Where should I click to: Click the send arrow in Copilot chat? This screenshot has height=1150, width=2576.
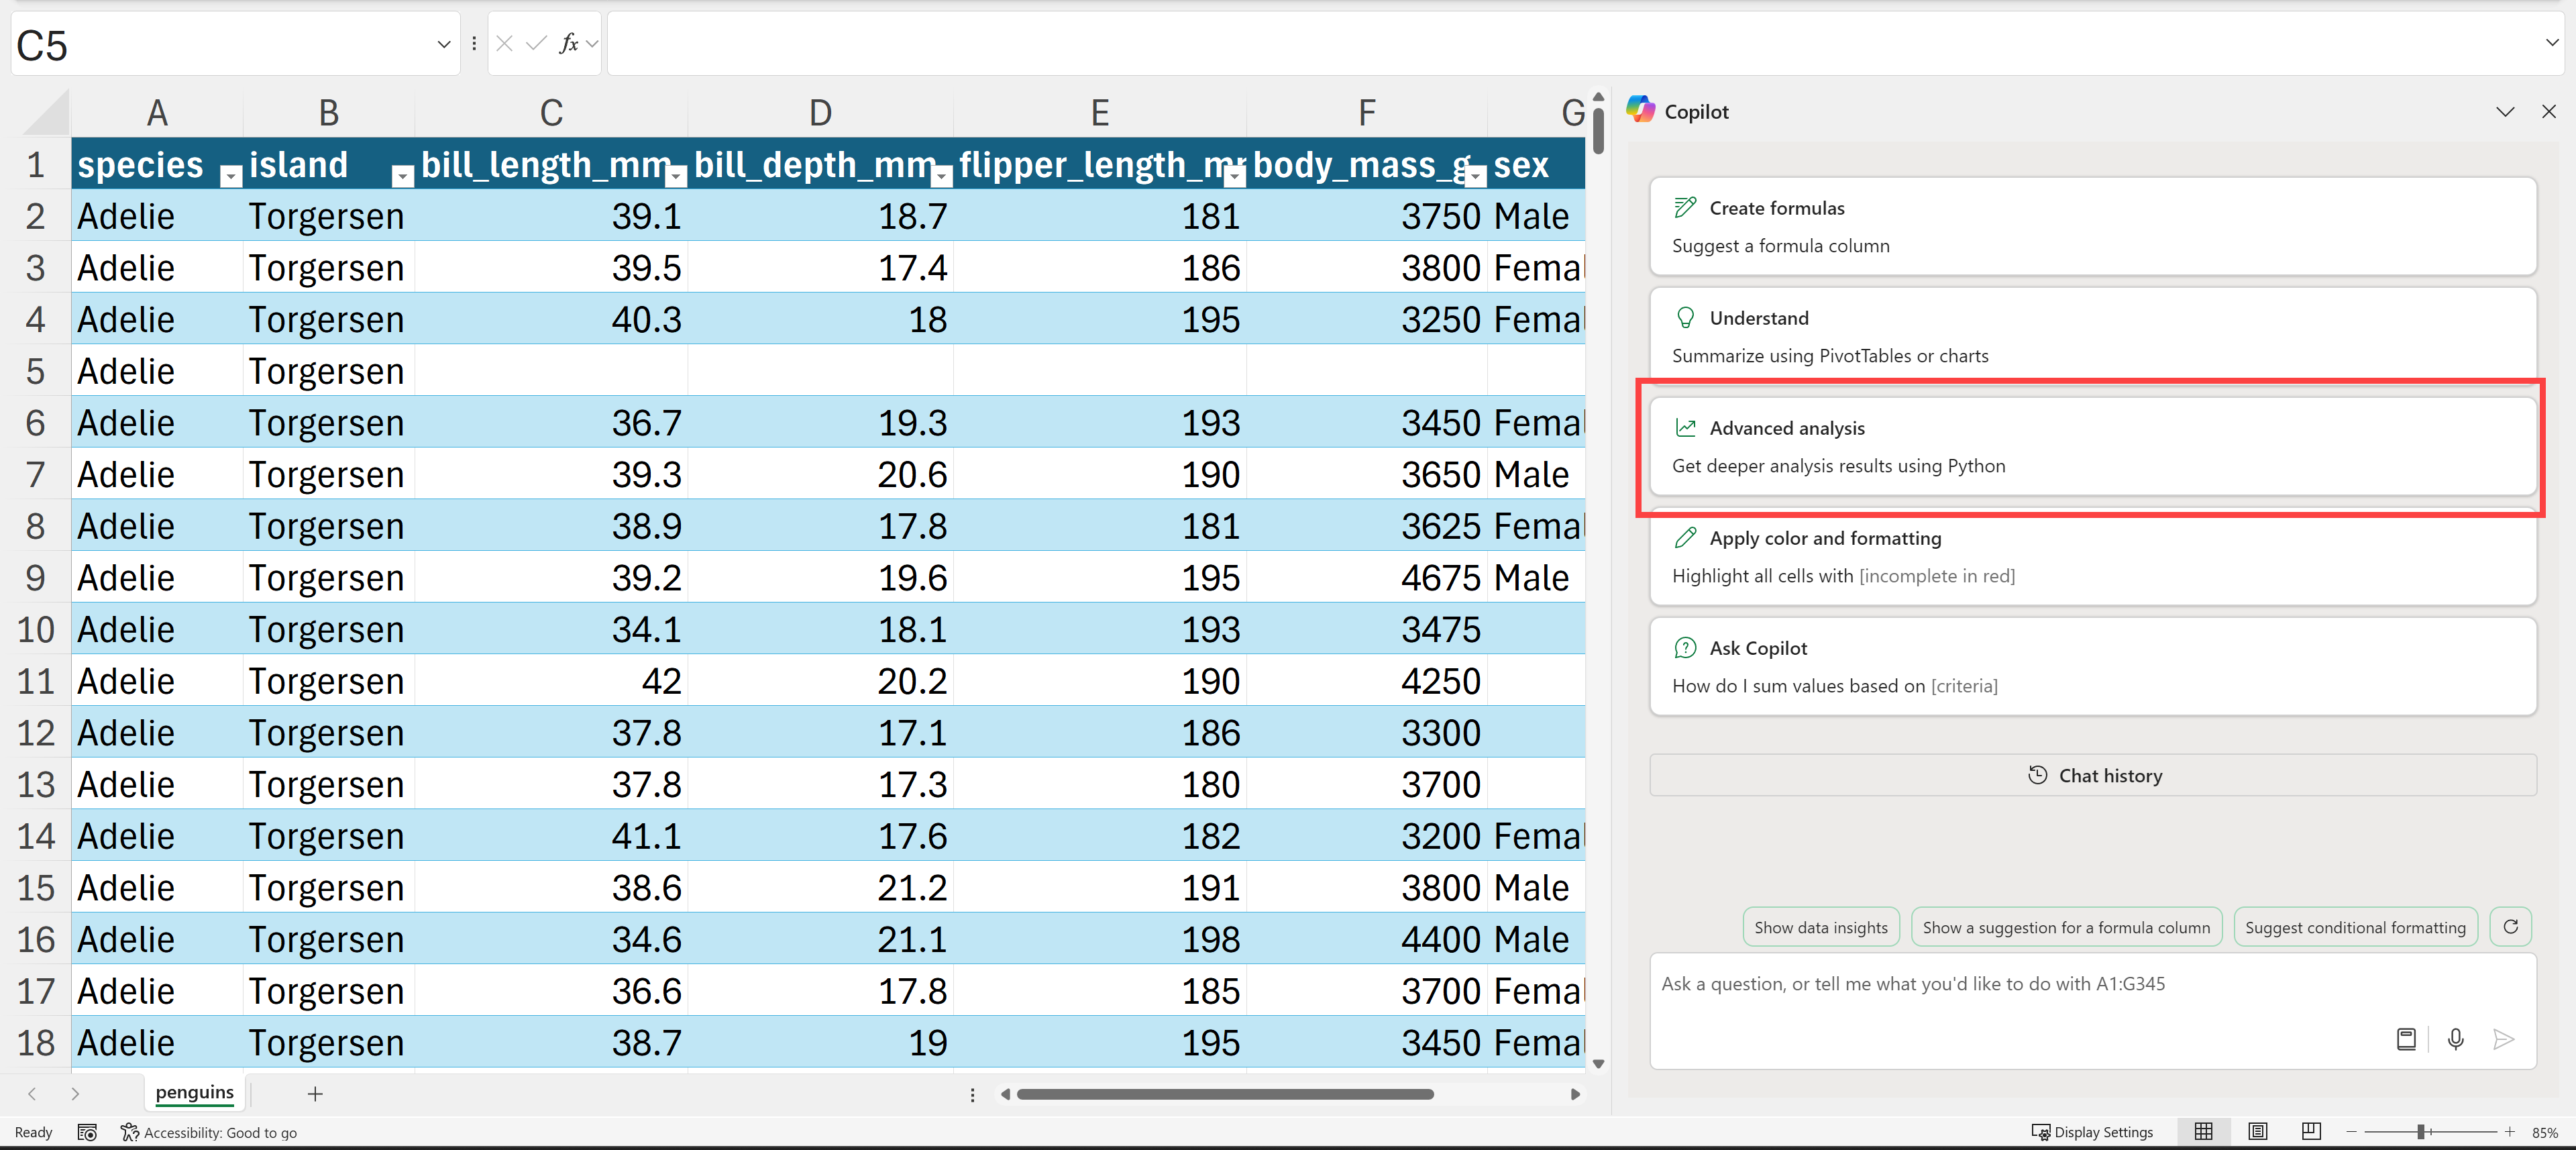2503,1039
